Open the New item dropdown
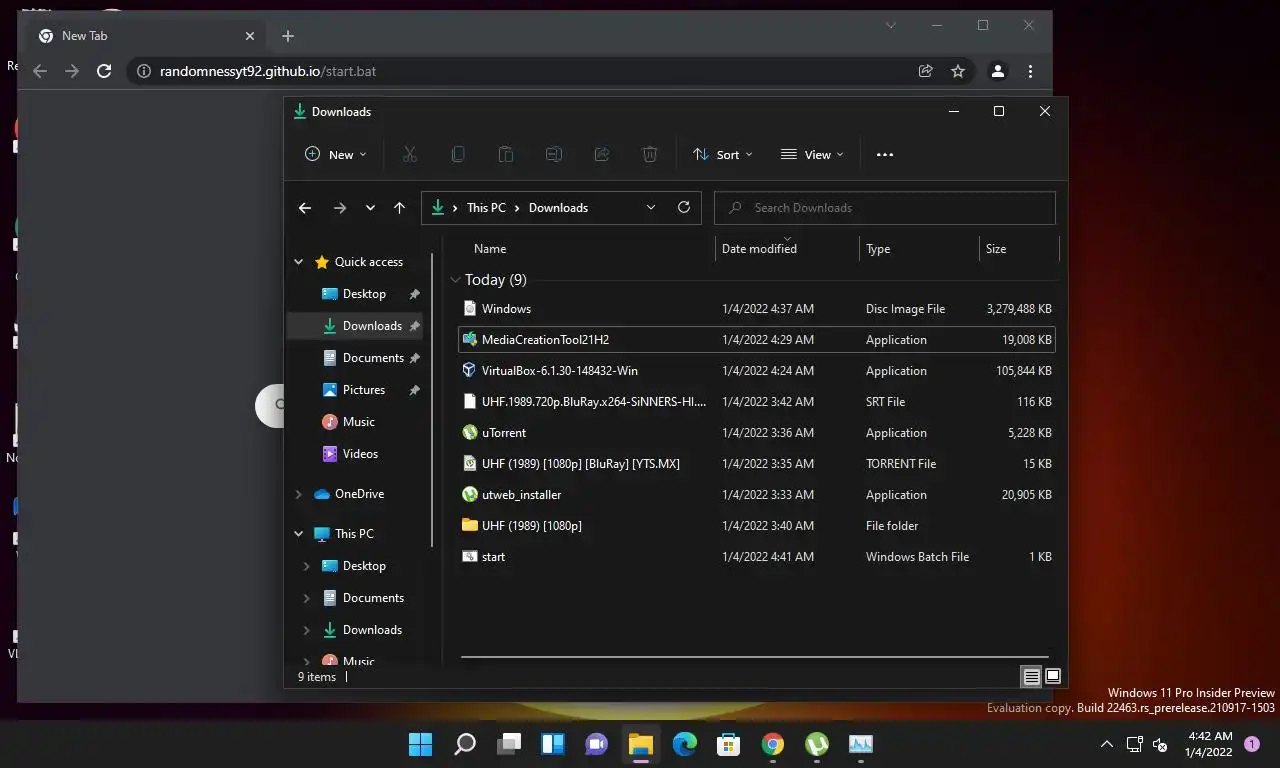1280x768 pixels. (x=336, y=154)
